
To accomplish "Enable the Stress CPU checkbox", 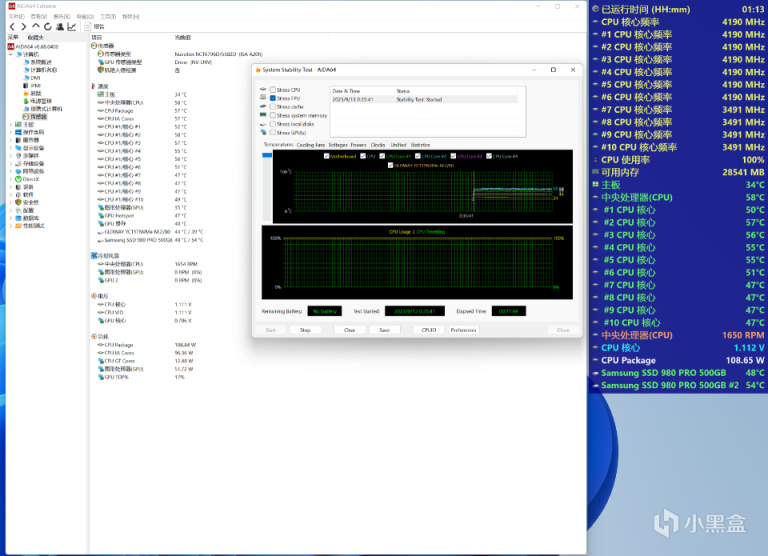I will [273, 90].
